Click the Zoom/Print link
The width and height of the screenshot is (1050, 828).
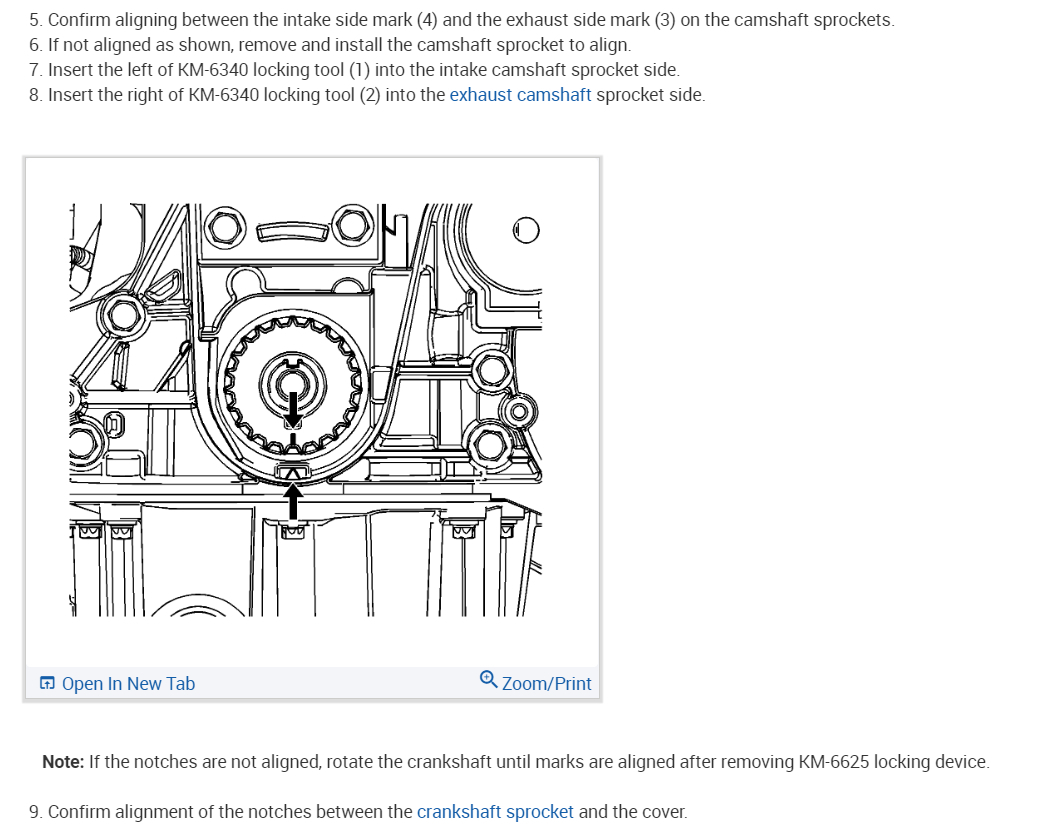pos(546,683)
